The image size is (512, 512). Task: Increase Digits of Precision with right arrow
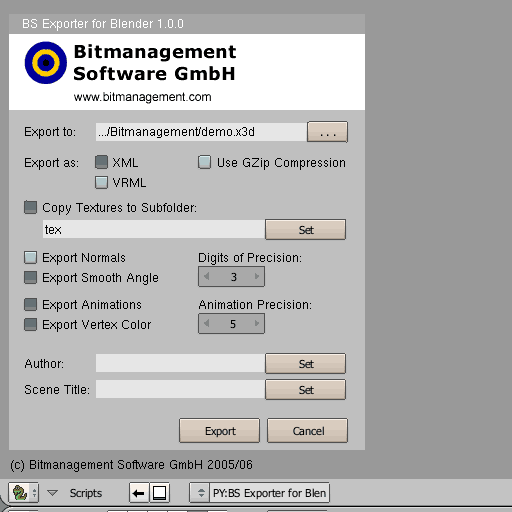pyautogui.click(x=257, y=276)
